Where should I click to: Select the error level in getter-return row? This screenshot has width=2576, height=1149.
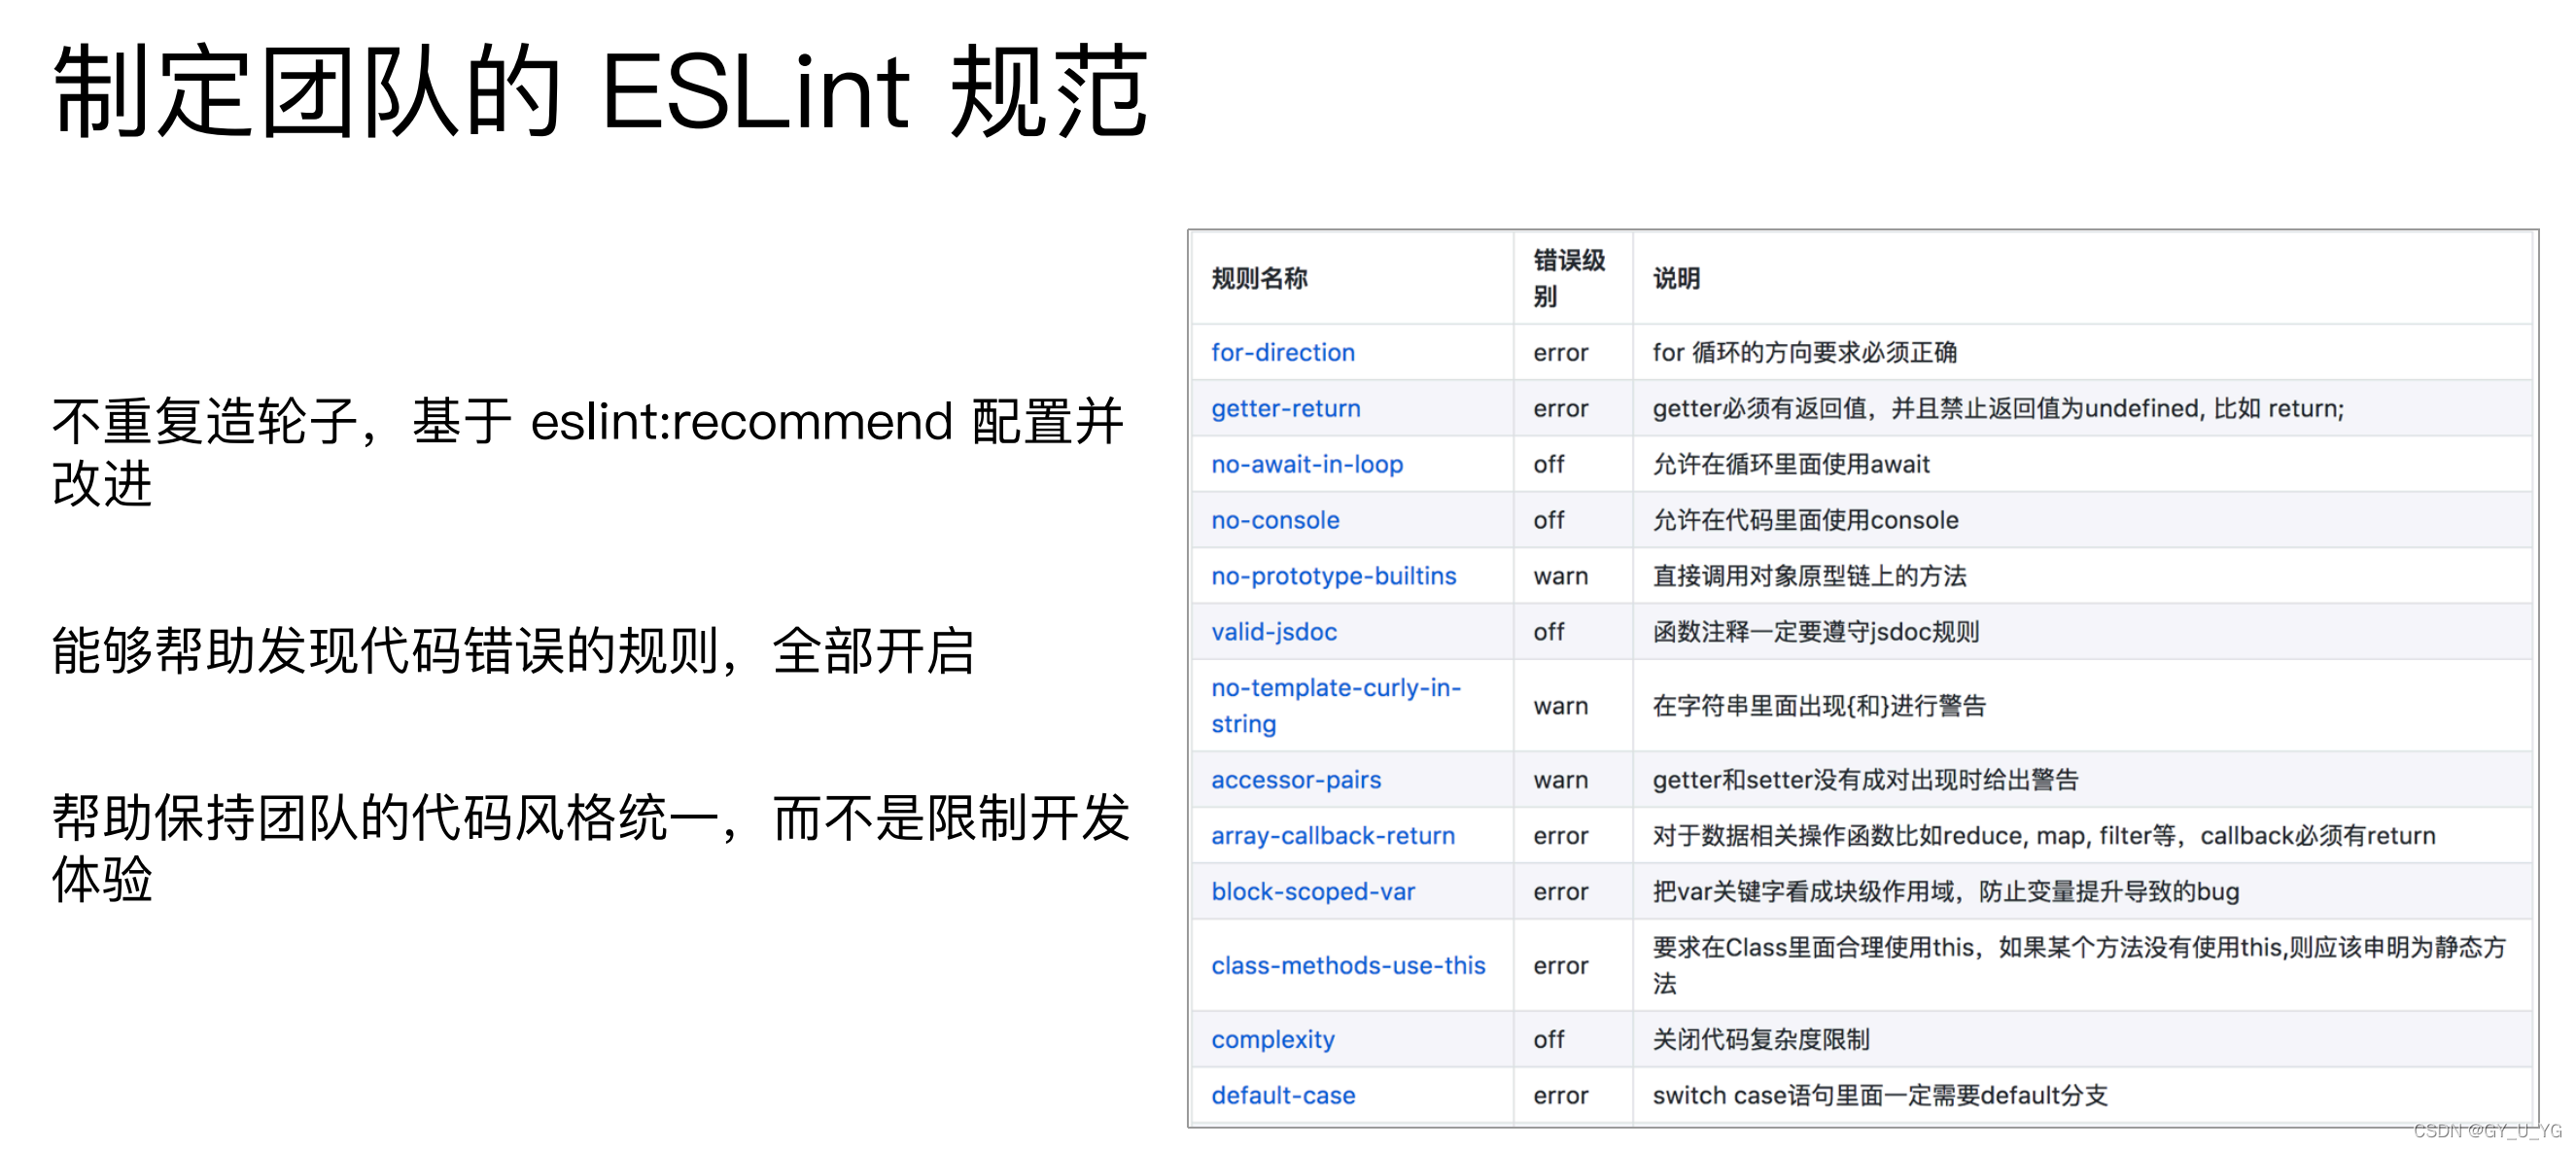coord(1560,408)
